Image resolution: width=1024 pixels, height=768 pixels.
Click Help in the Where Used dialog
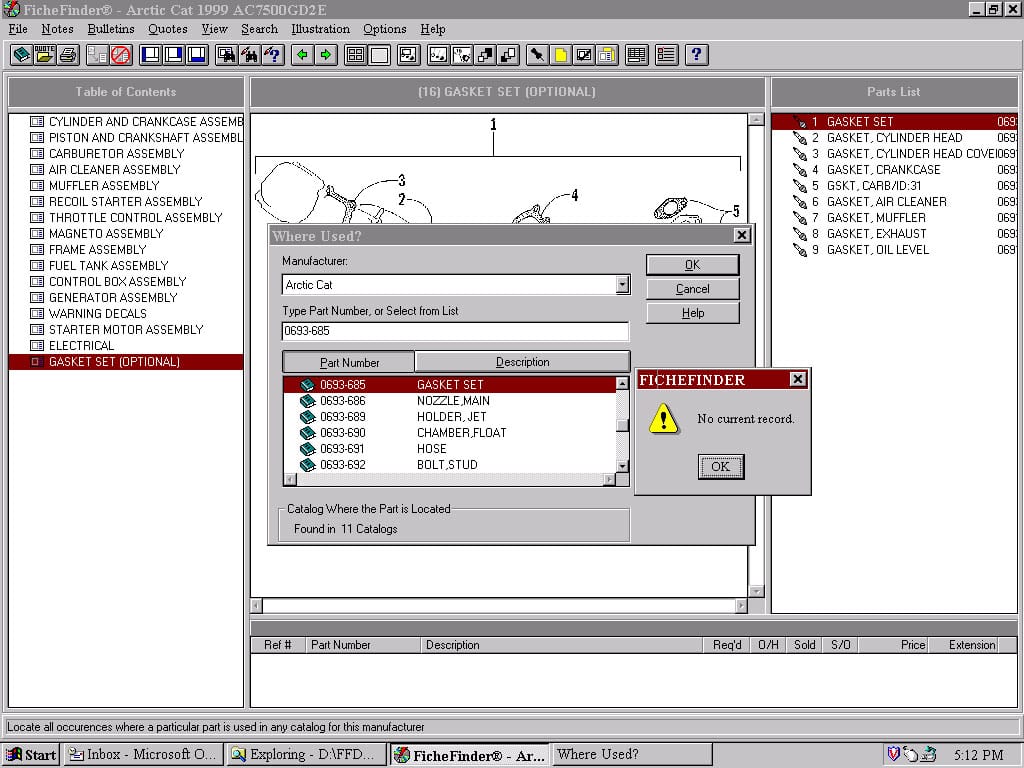coord(692,313)
